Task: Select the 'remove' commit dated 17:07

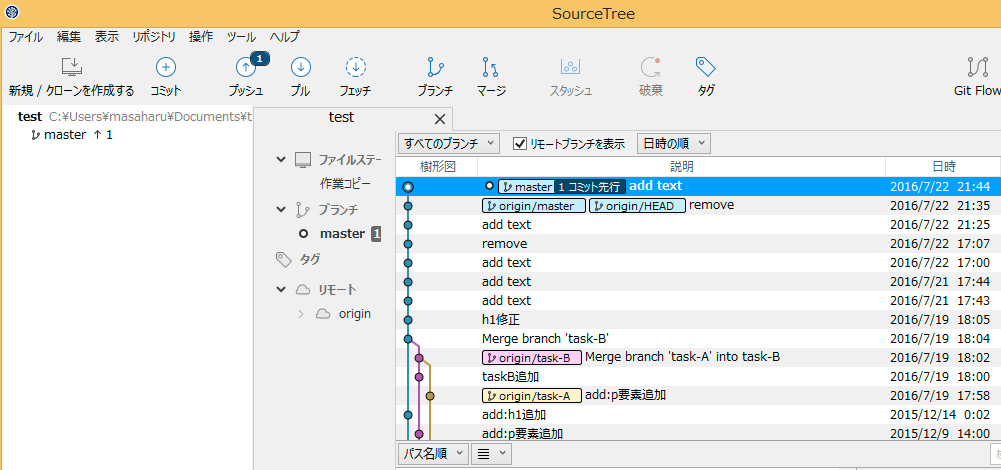Action: tap(698, 244)
